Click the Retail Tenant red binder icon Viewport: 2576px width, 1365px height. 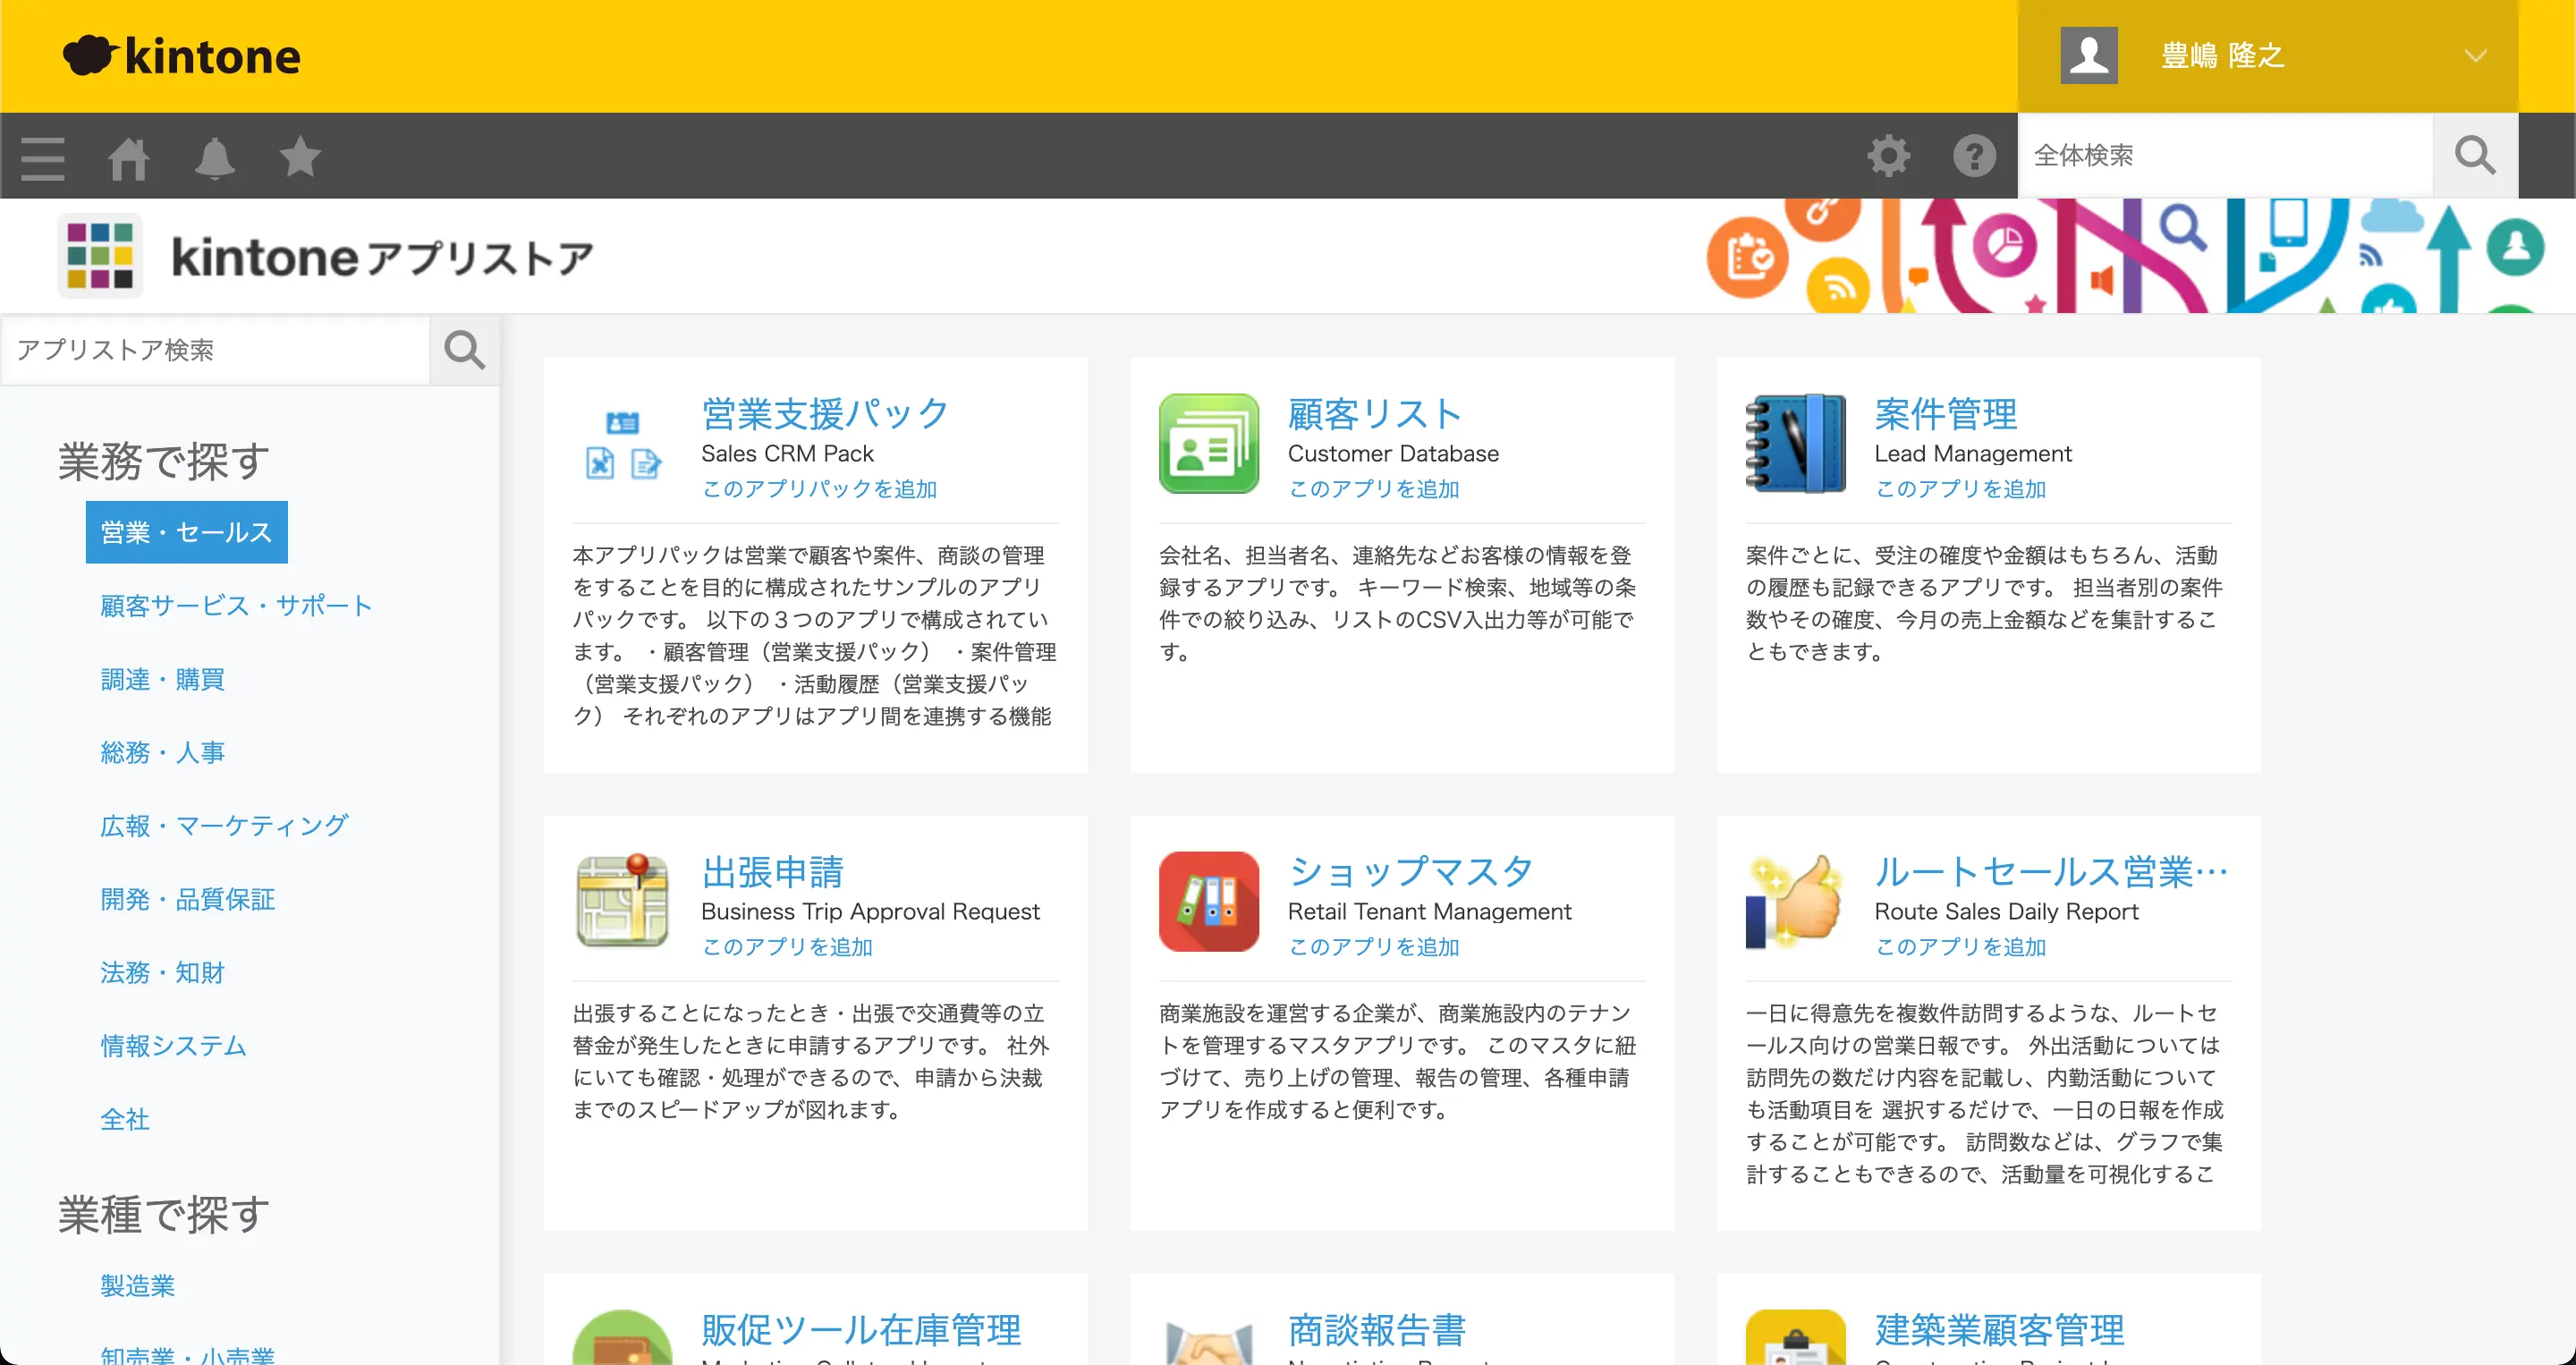click(1209, 901)
